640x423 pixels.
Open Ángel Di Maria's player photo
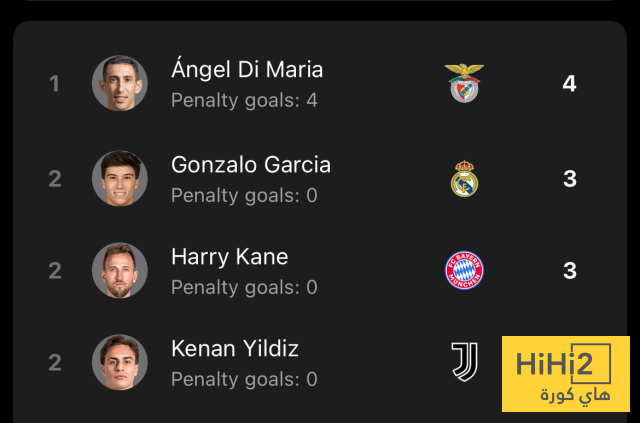pos(120,83)
